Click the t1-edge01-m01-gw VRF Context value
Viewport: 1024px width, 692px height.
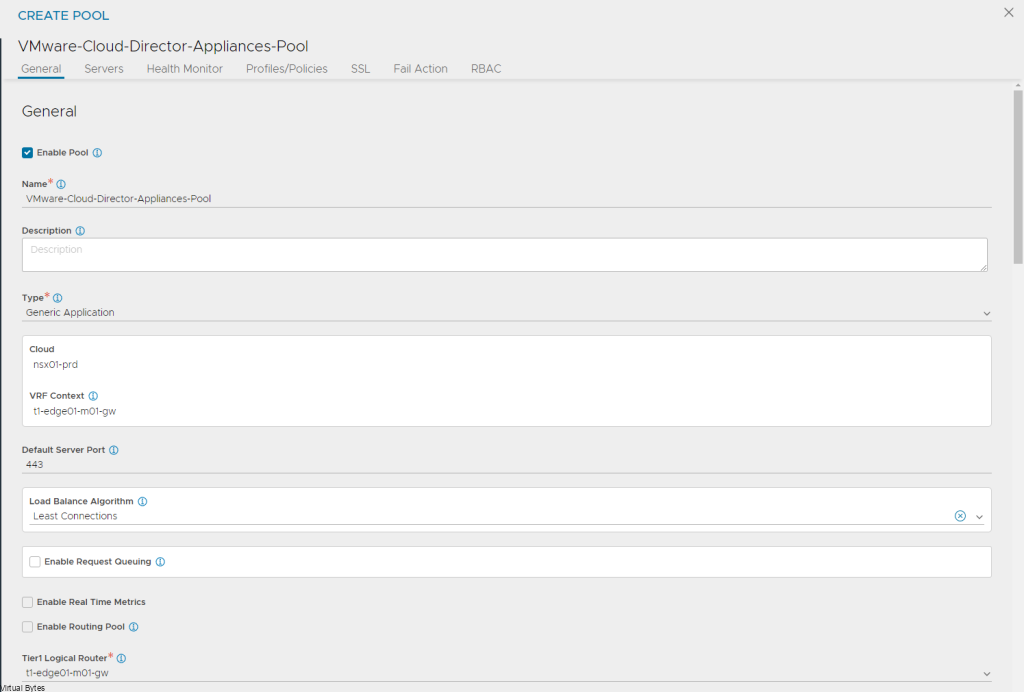pyautogui.click(x=74, y=411)
